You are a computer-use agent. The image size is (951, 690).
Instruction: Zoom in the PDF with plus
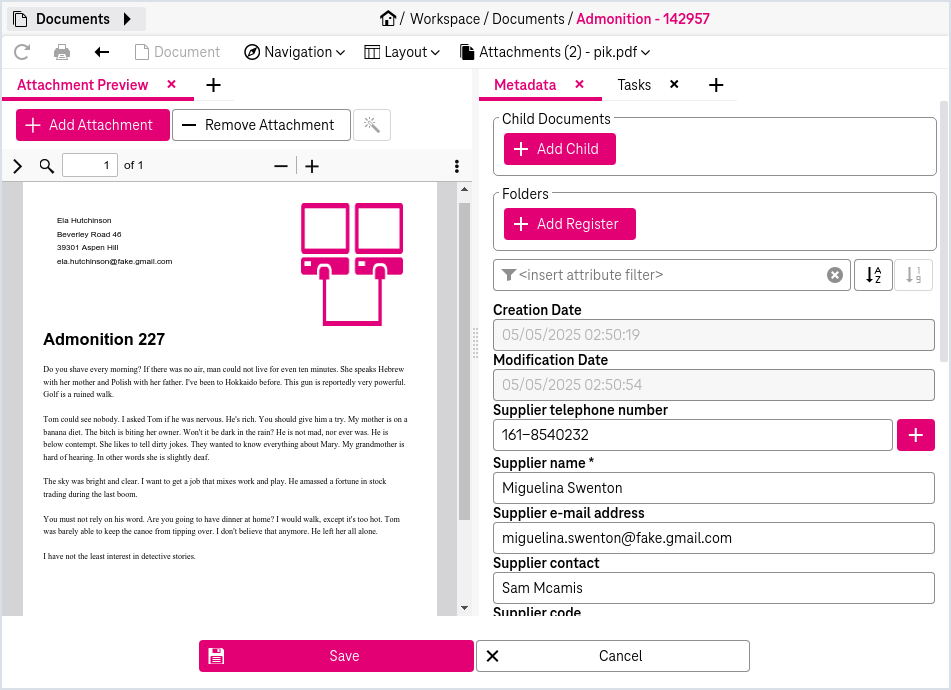click(x=312, y=166)
